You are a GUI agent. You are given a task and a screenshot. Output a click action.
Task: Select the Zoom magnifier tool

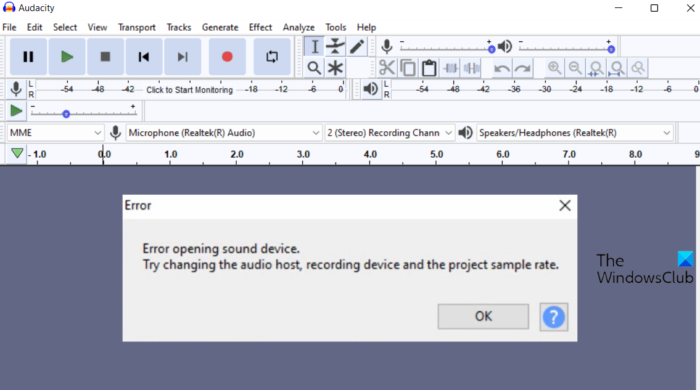(x=314, y=68)
